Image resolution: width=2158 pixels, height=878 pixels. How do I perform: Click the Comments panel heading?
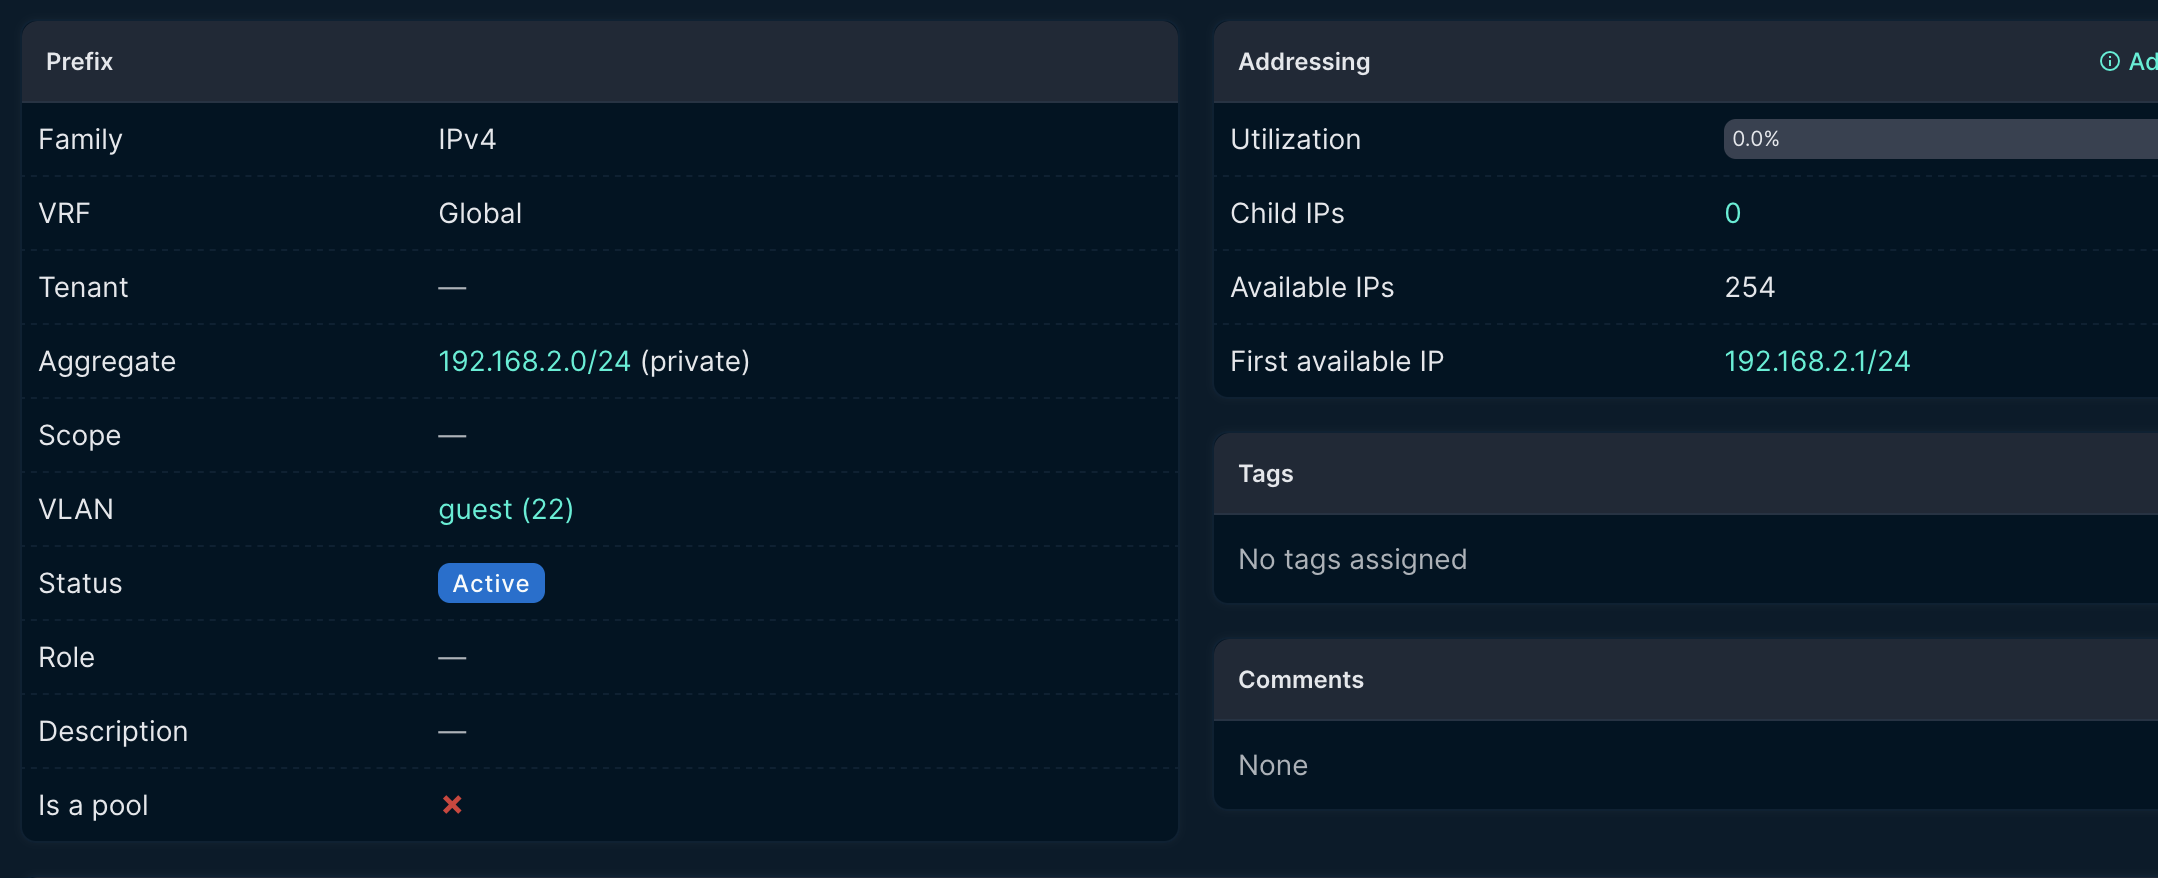click(1300, 680)
